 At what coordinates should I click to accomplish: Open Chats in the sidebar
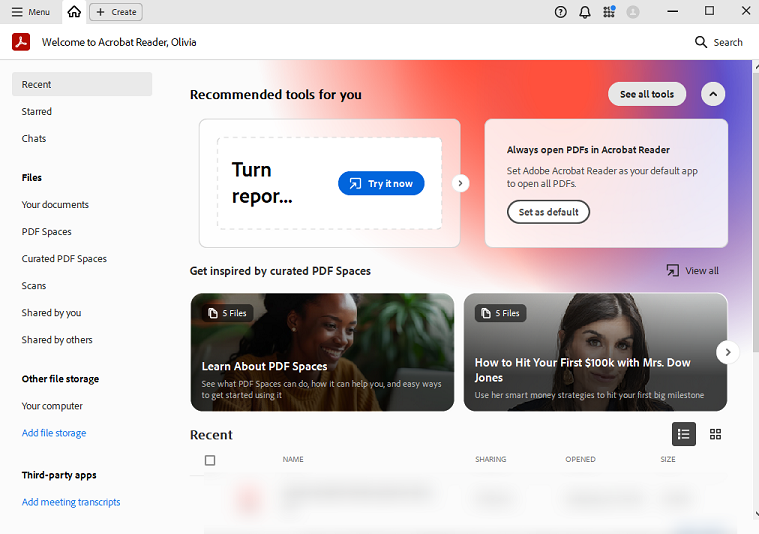click(x=33, y=138)
